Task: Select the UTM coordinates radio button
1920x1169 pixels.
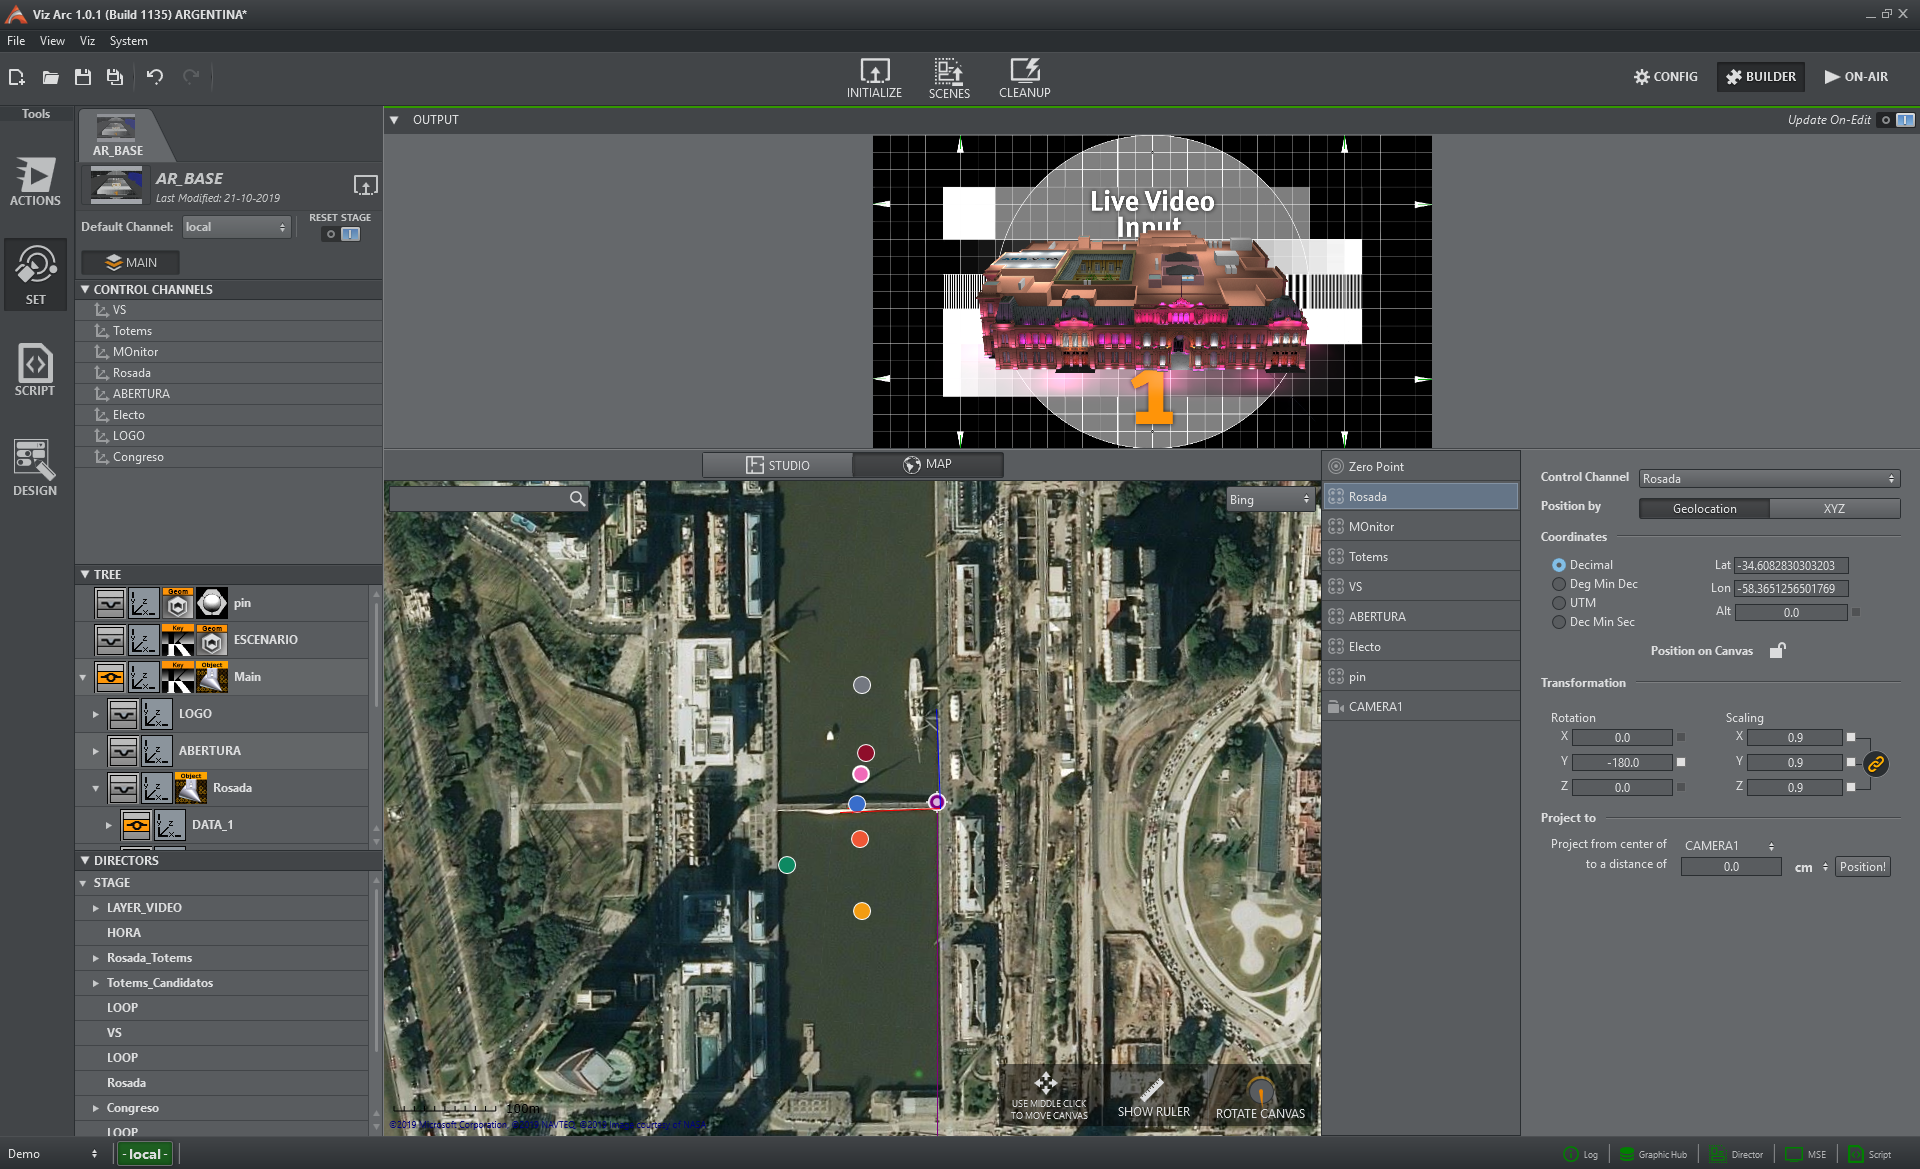Action: click(1558, 603)
